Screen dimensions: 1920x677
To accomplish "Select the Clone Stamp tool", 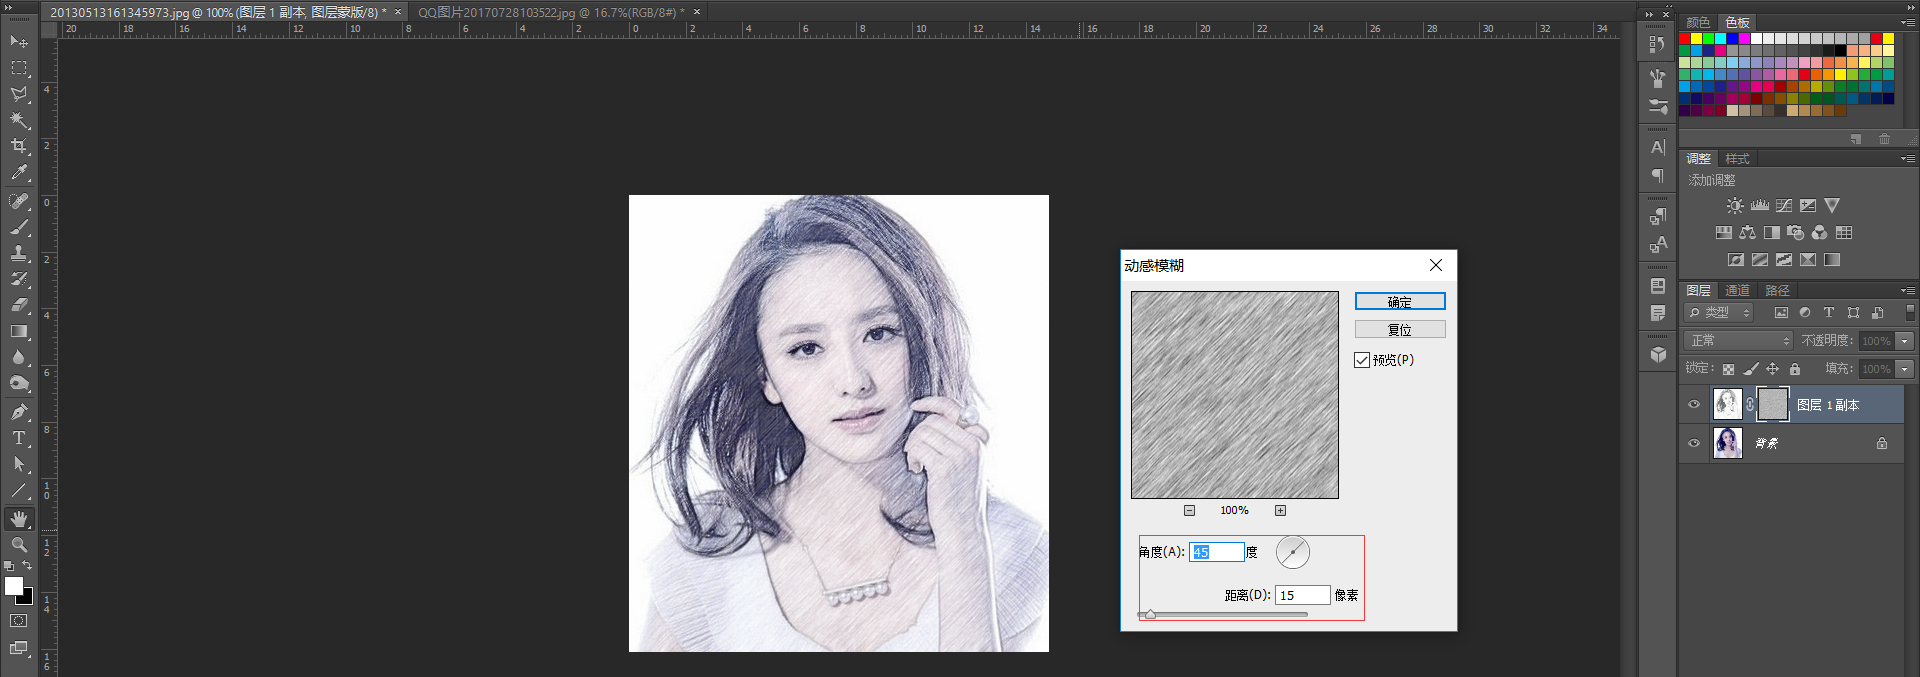I will [19, 253].
